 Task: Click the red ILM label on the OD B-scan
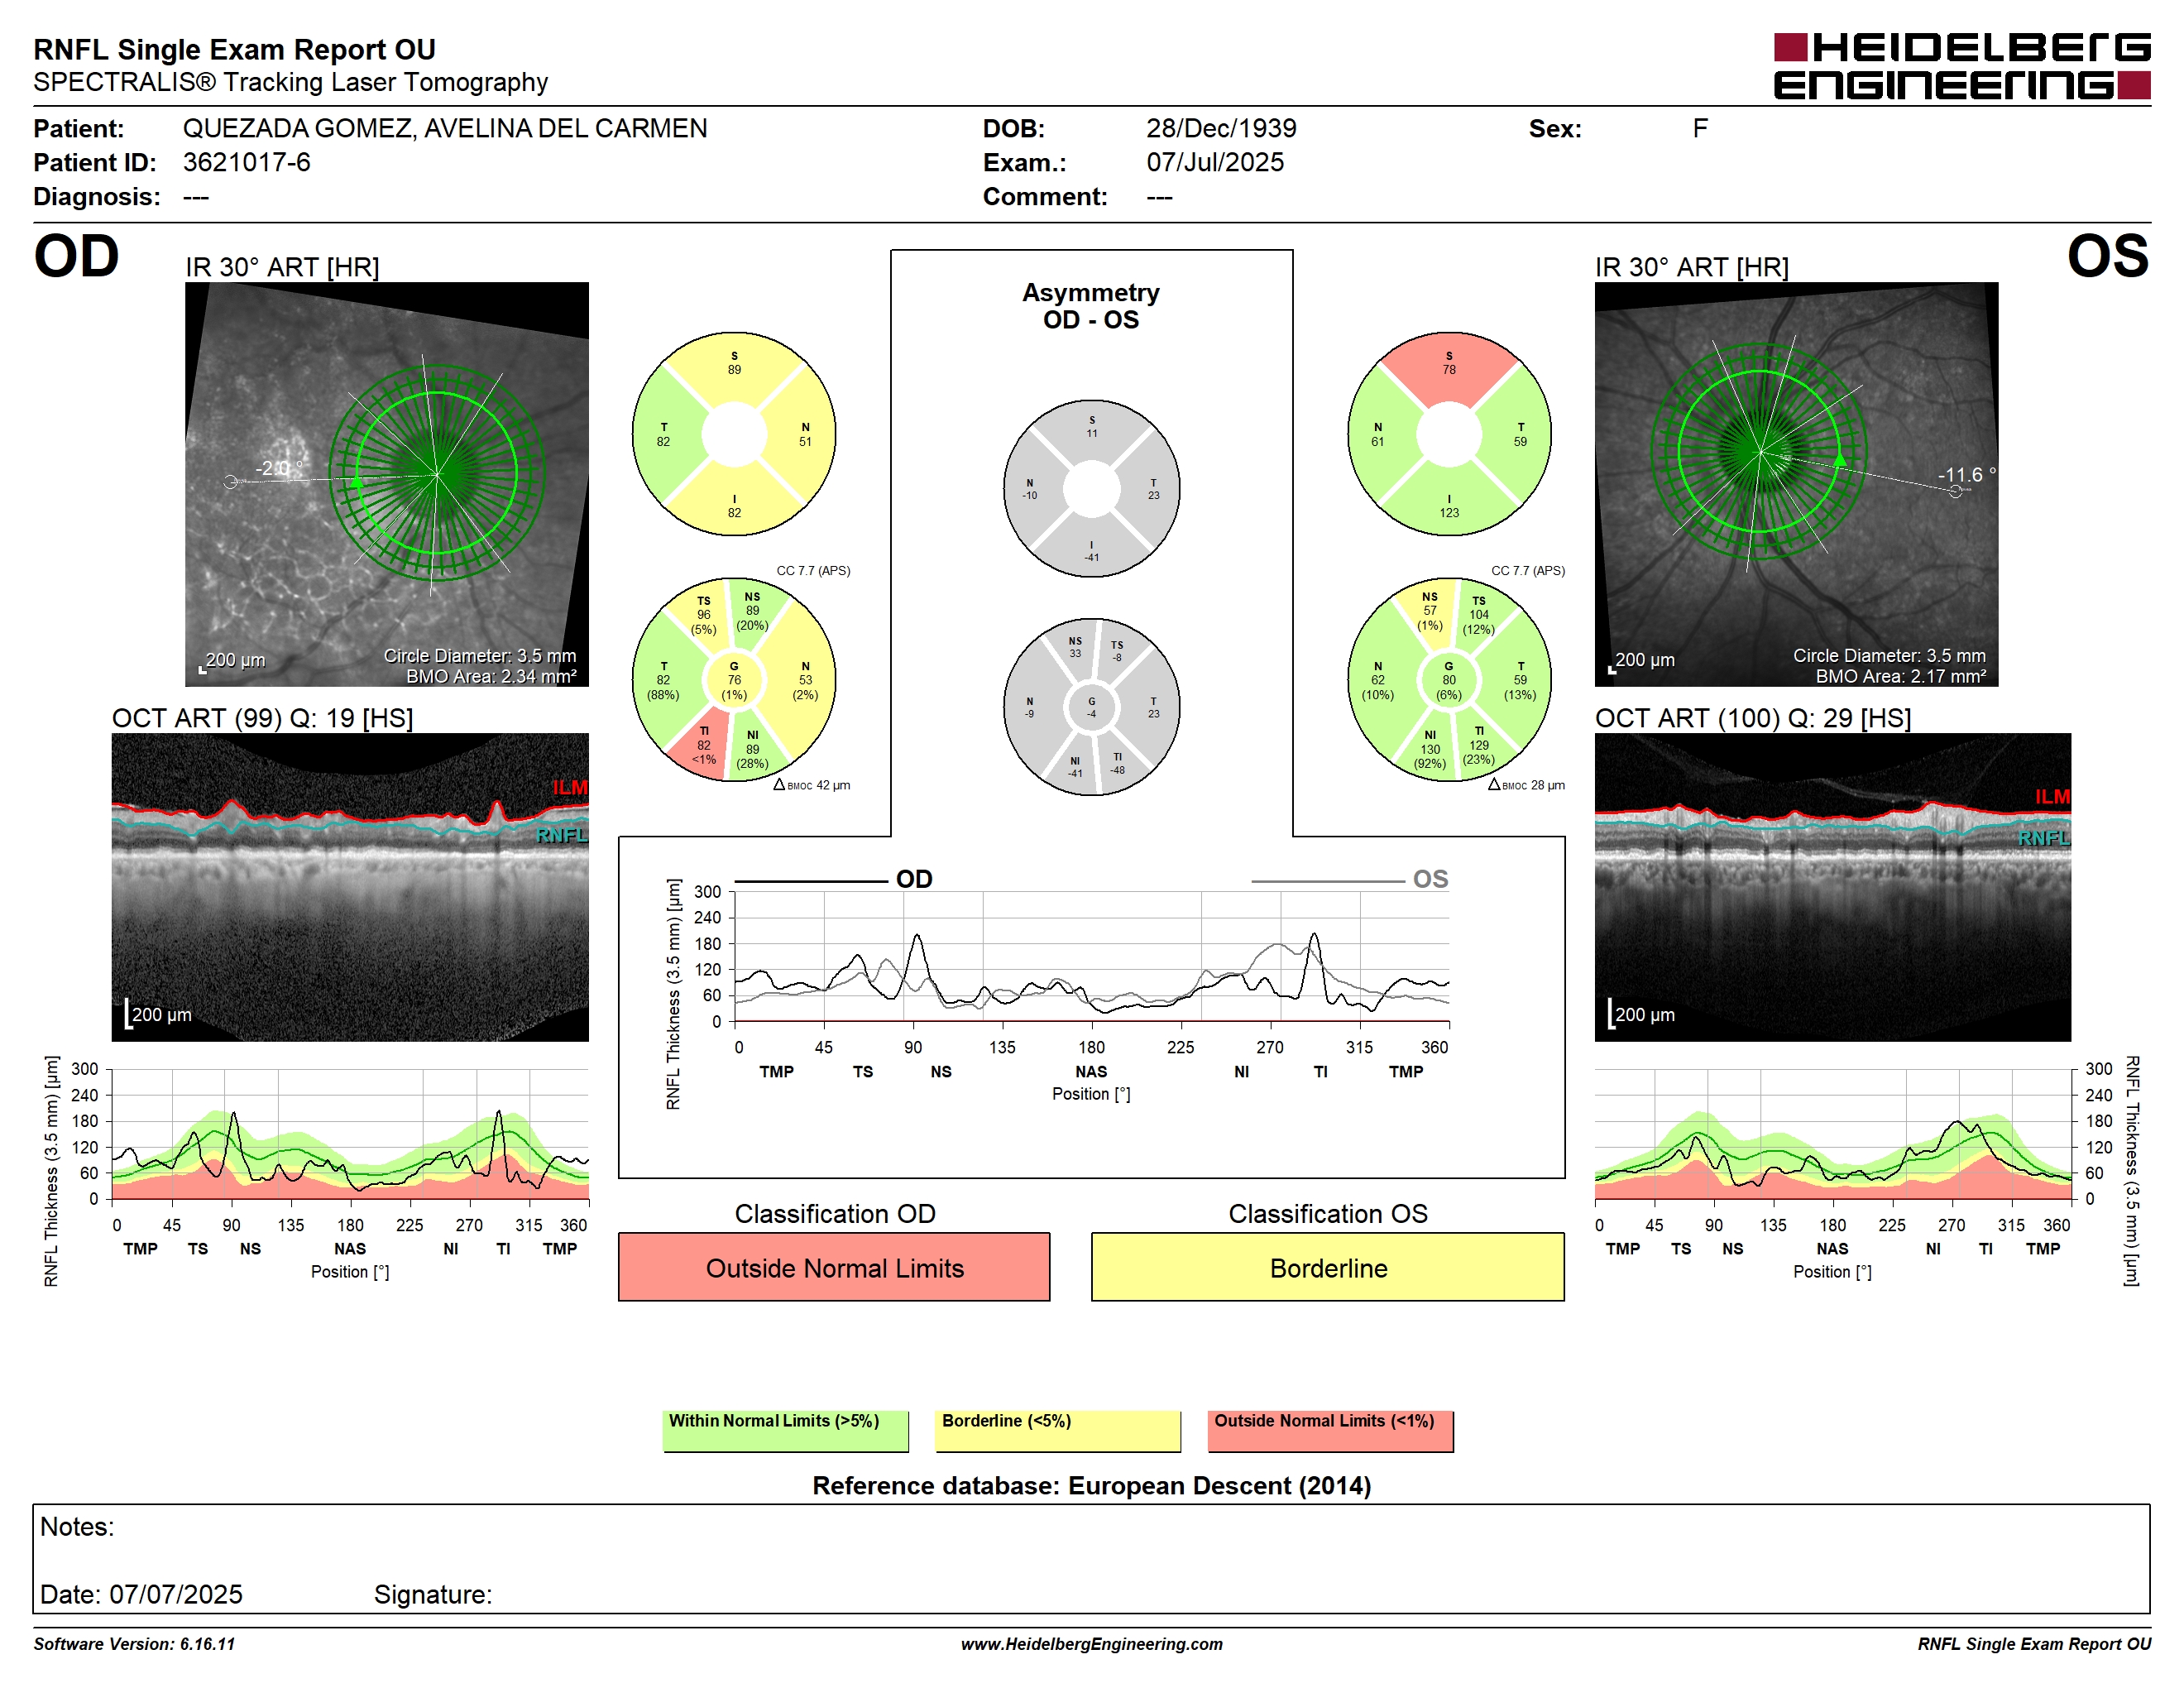pyautogui.click(x=570, y=787)
